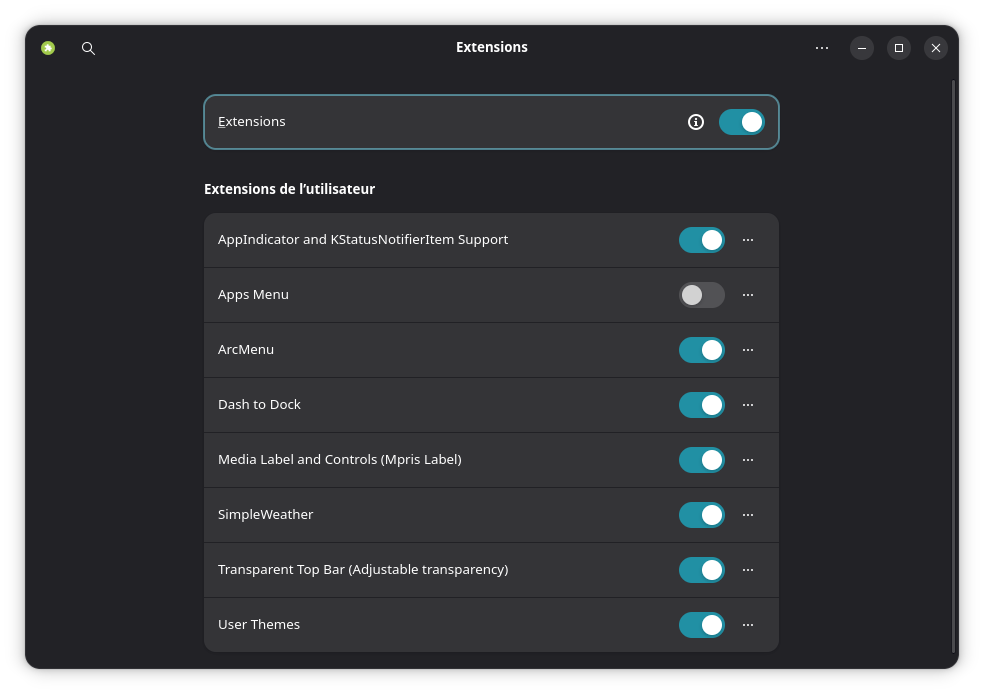Open options menu for AppIndicator and KStatusNotifierItem

click(x=748, y=239)
